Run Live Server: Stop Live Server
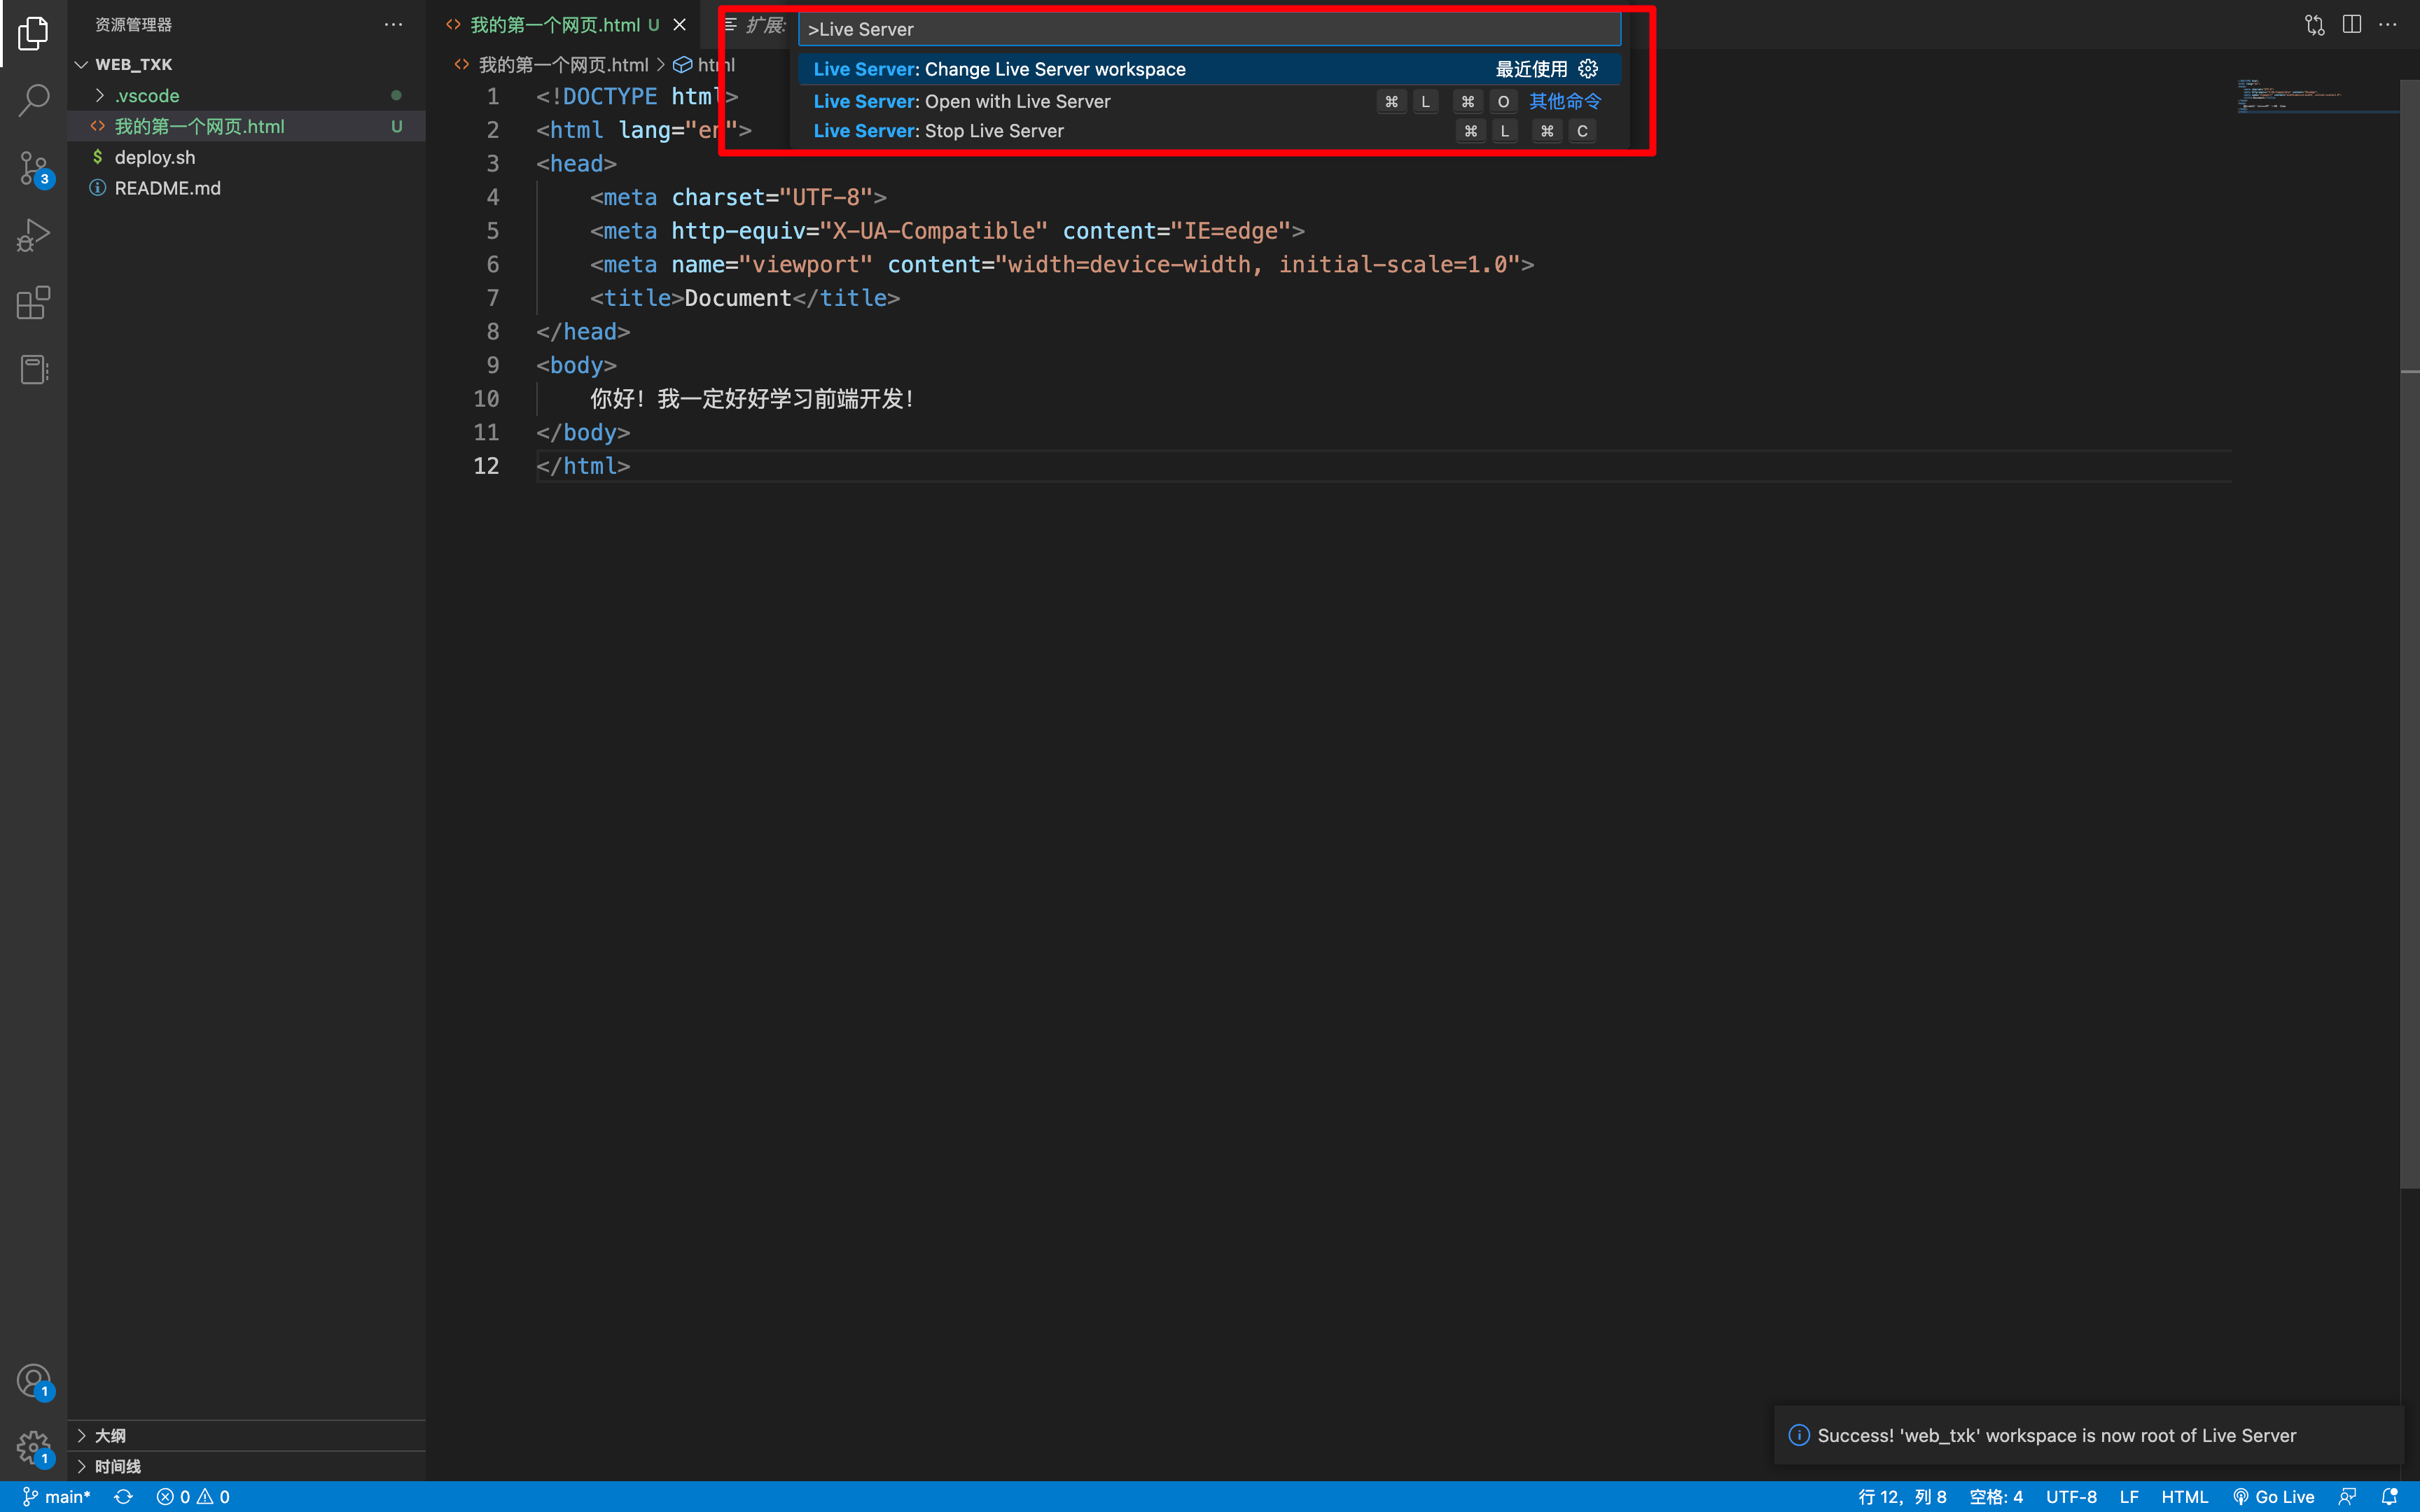The height and width of the screenshot is (1512, 2420). (x=1209, y=131)
